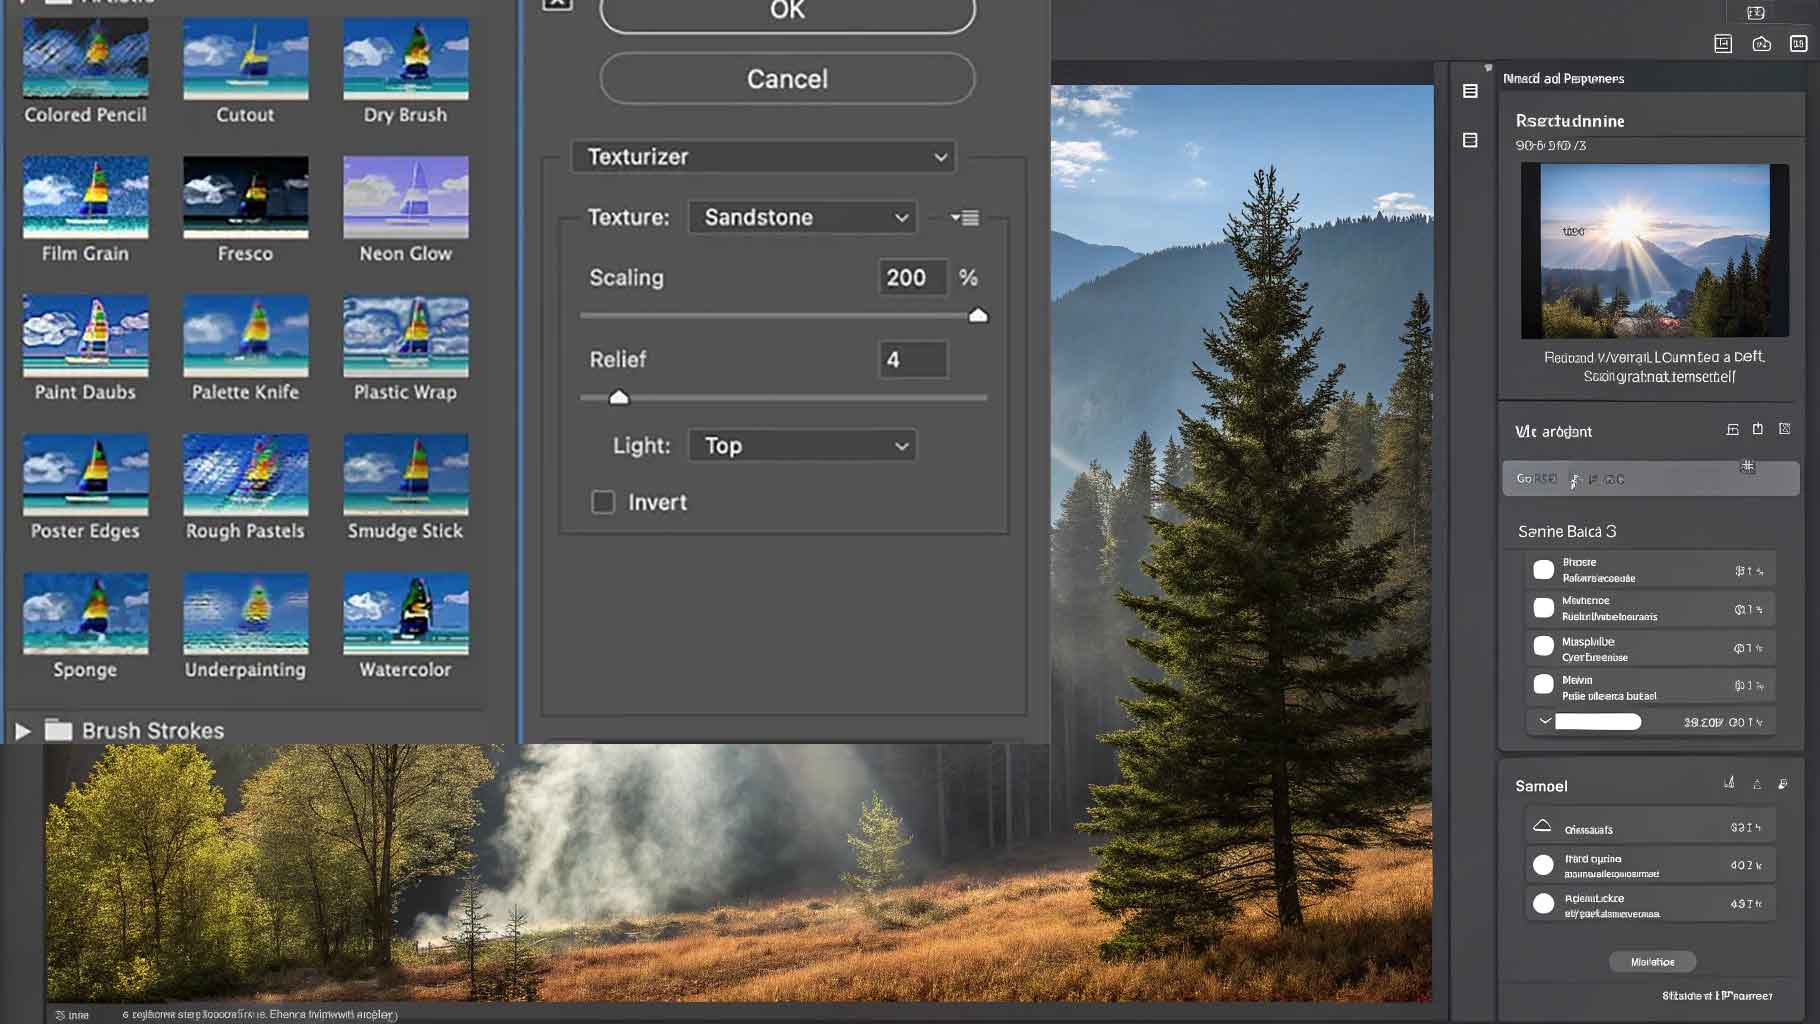Confirm the filter with OK
Screen dimensions: 1820x1024
pyautogui.click(x=787, y=12)
